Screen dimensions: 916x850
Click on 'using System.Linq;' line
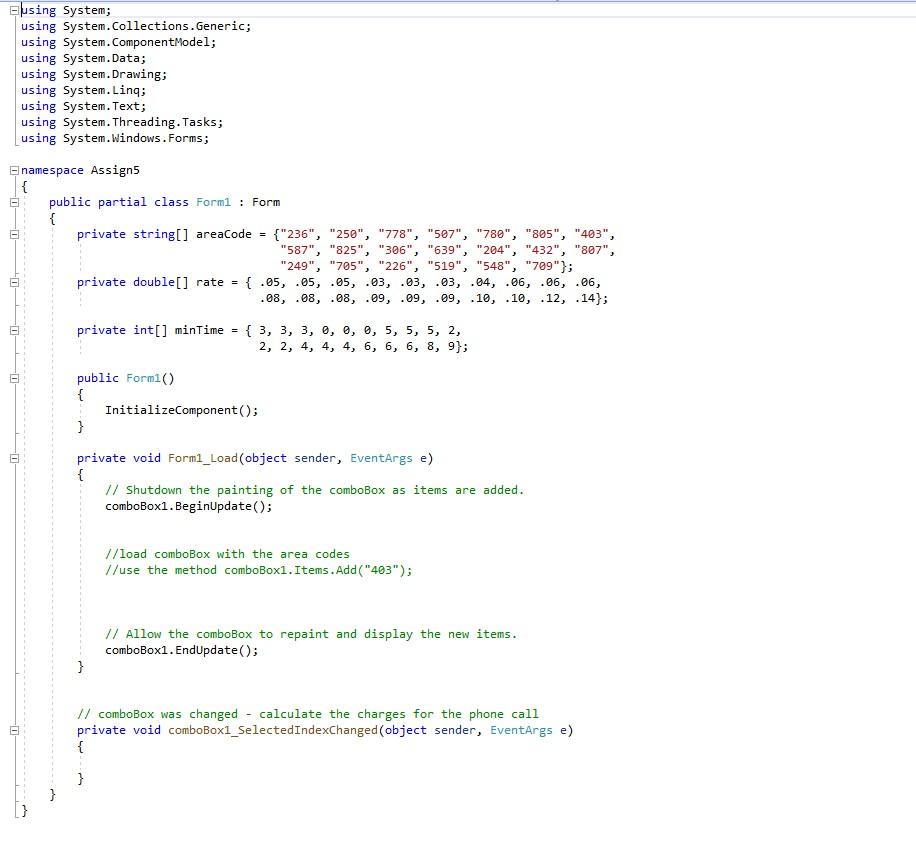tap(84, 91)
